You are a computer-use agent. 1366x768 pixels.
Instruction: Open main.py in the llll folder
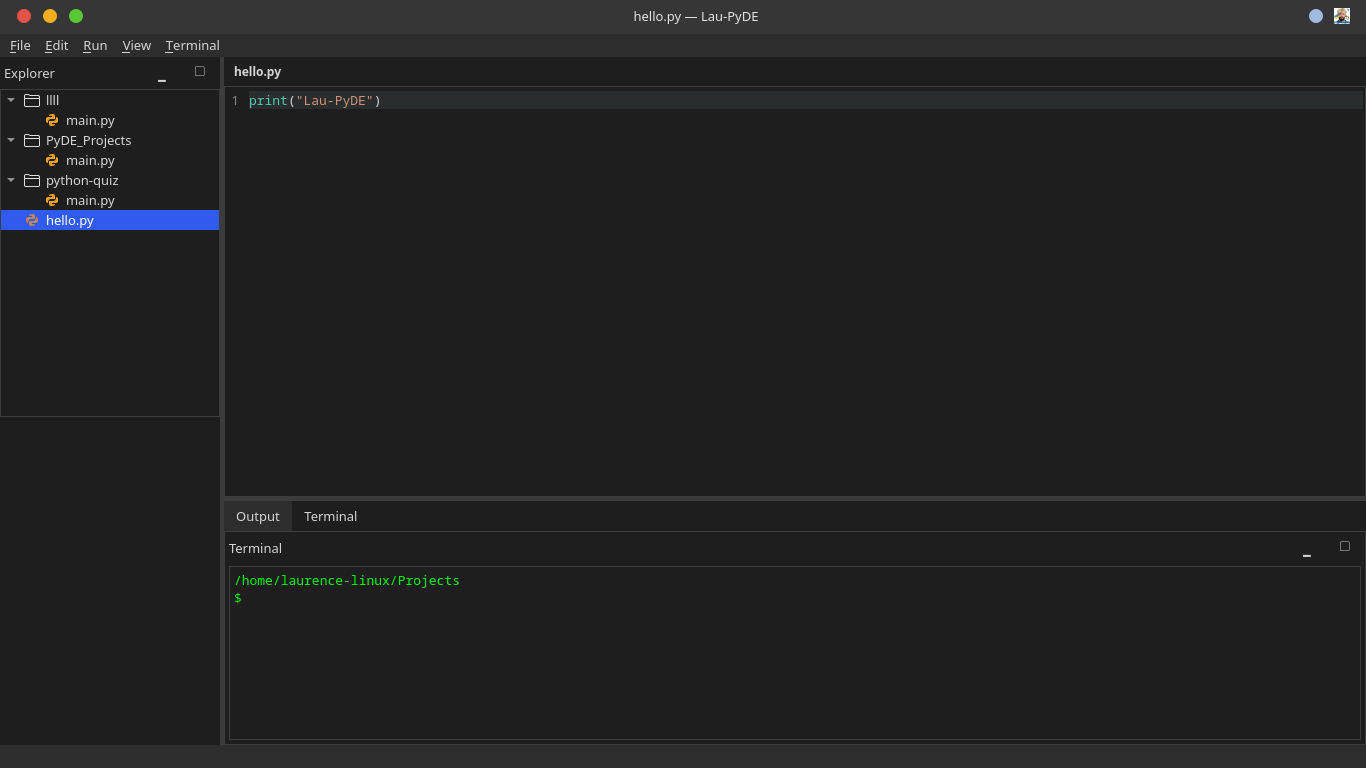click(x=90, y=120)
